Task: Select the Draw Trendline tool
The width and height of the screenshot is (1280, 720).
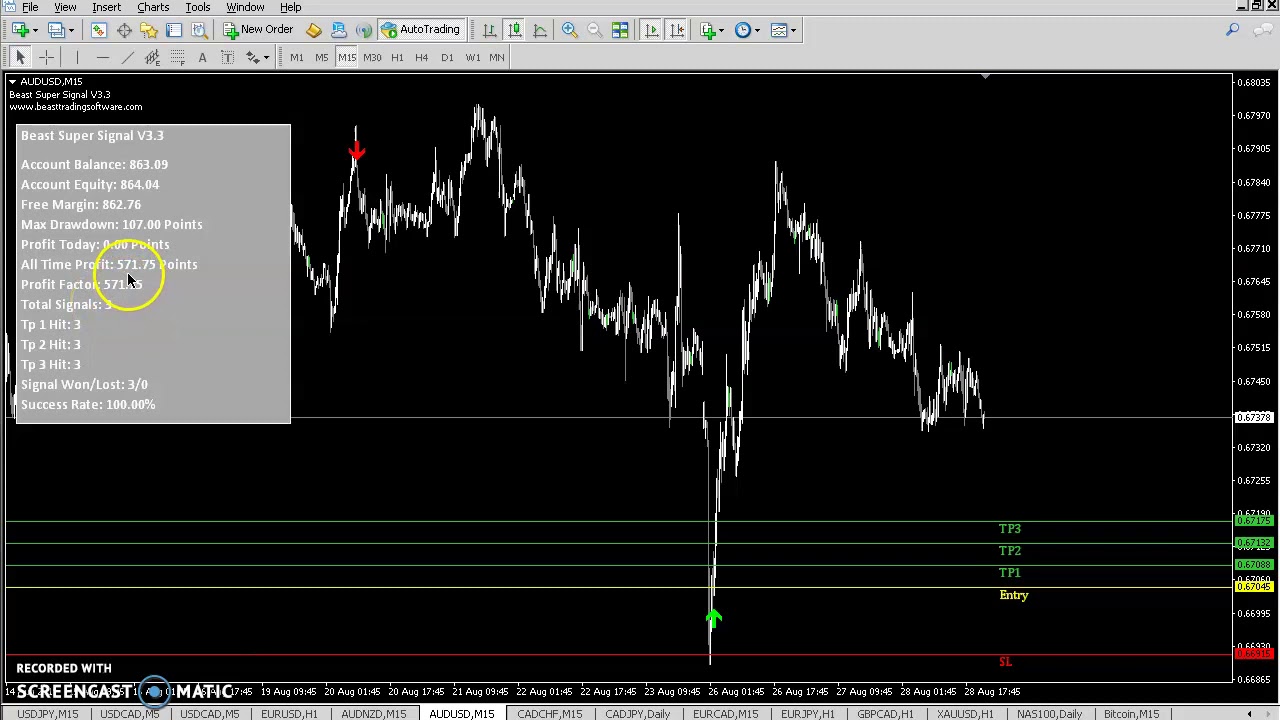Action: [x=127, y=57]
